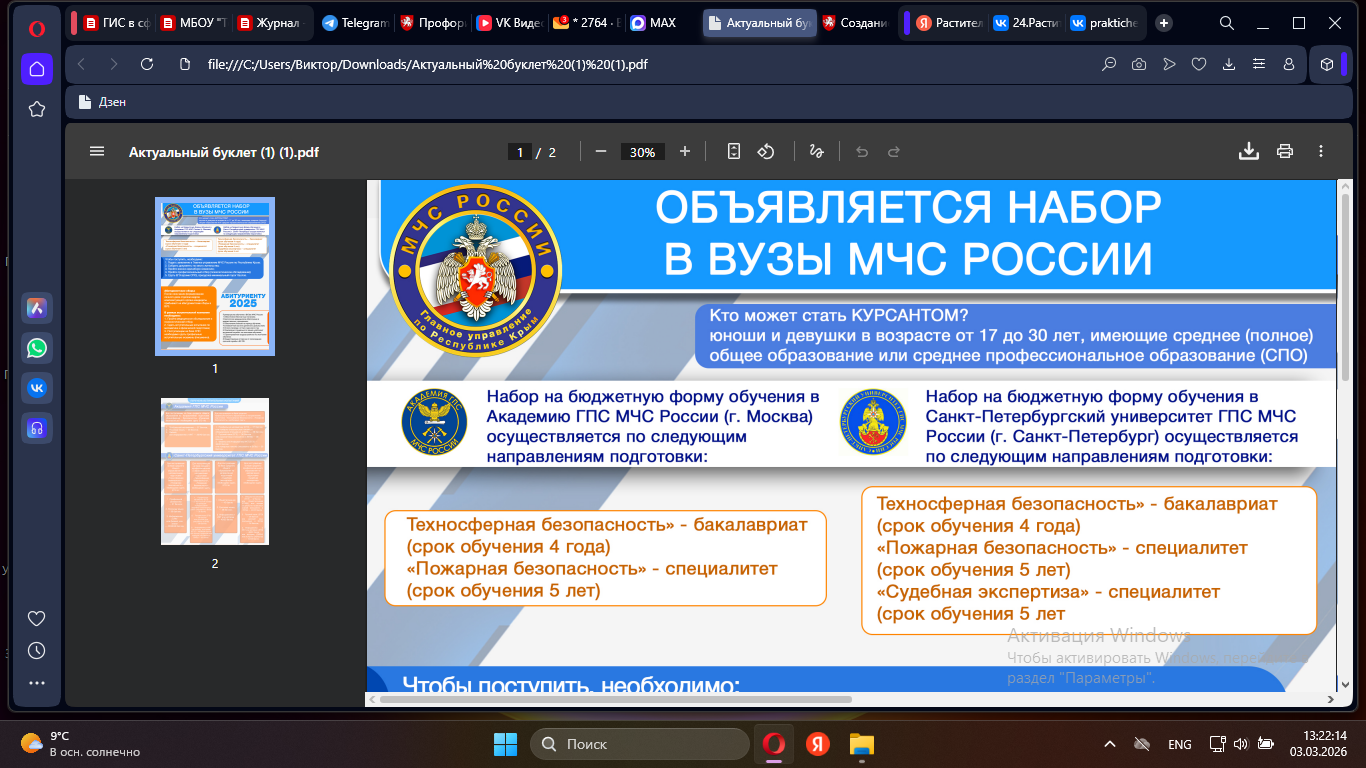
Task: Zoom out with the minus button
Action: point(601,152)
